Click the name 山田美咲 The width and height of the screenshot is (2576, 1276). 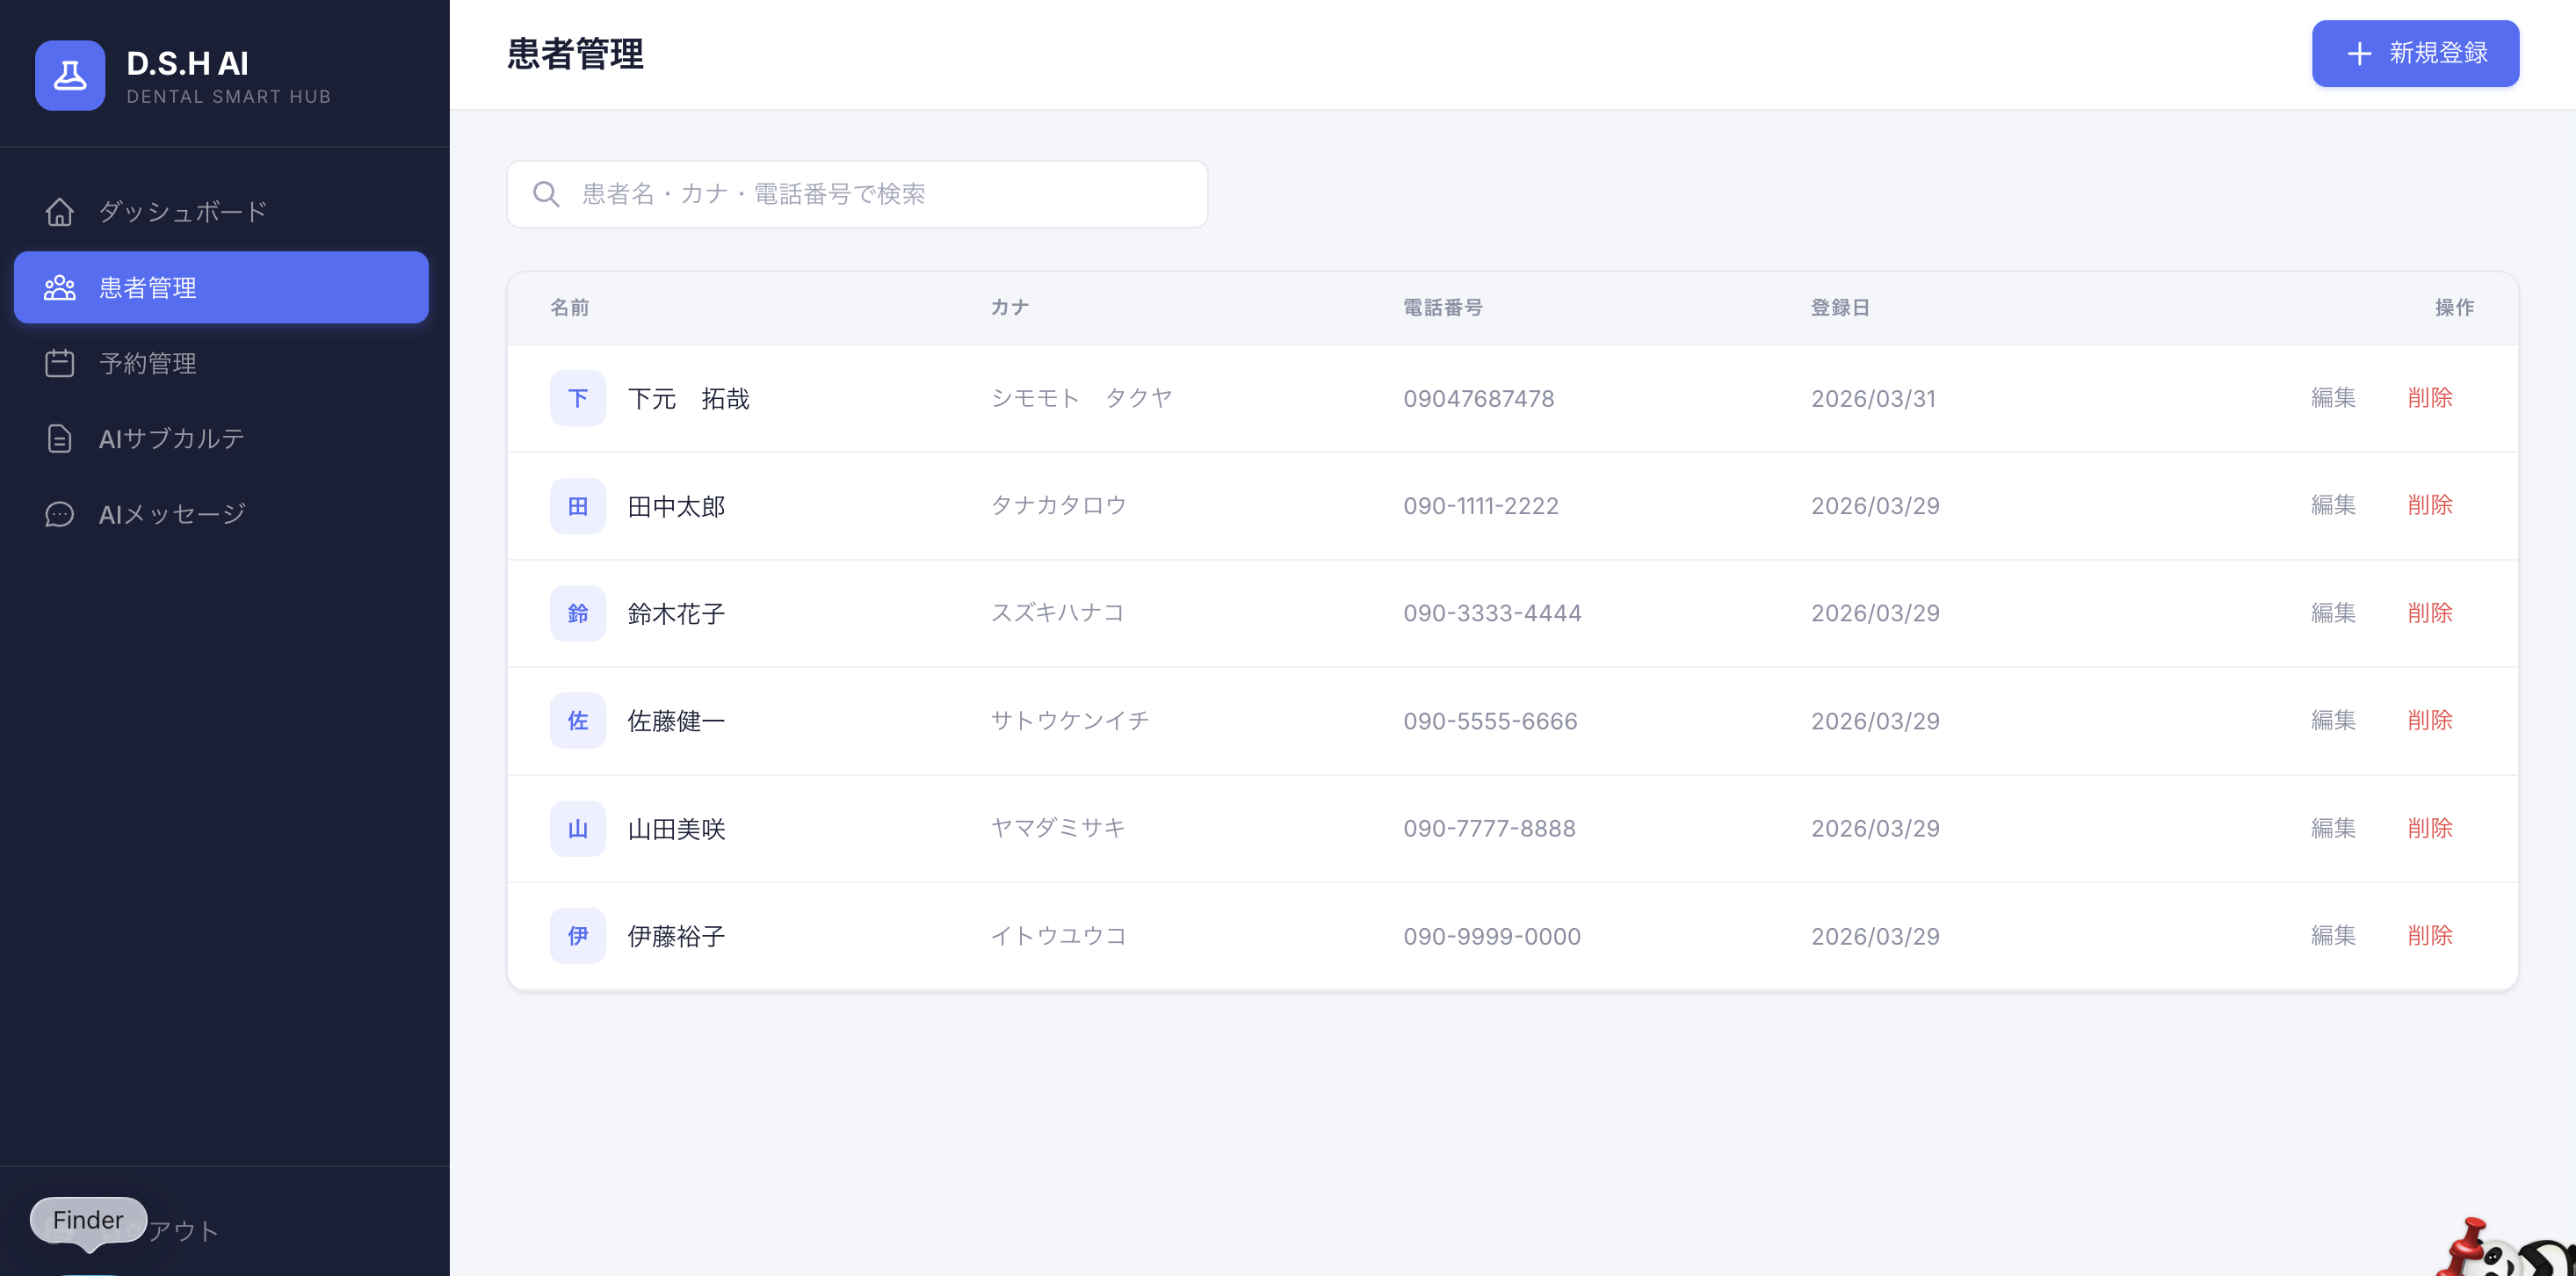[676, 829]
